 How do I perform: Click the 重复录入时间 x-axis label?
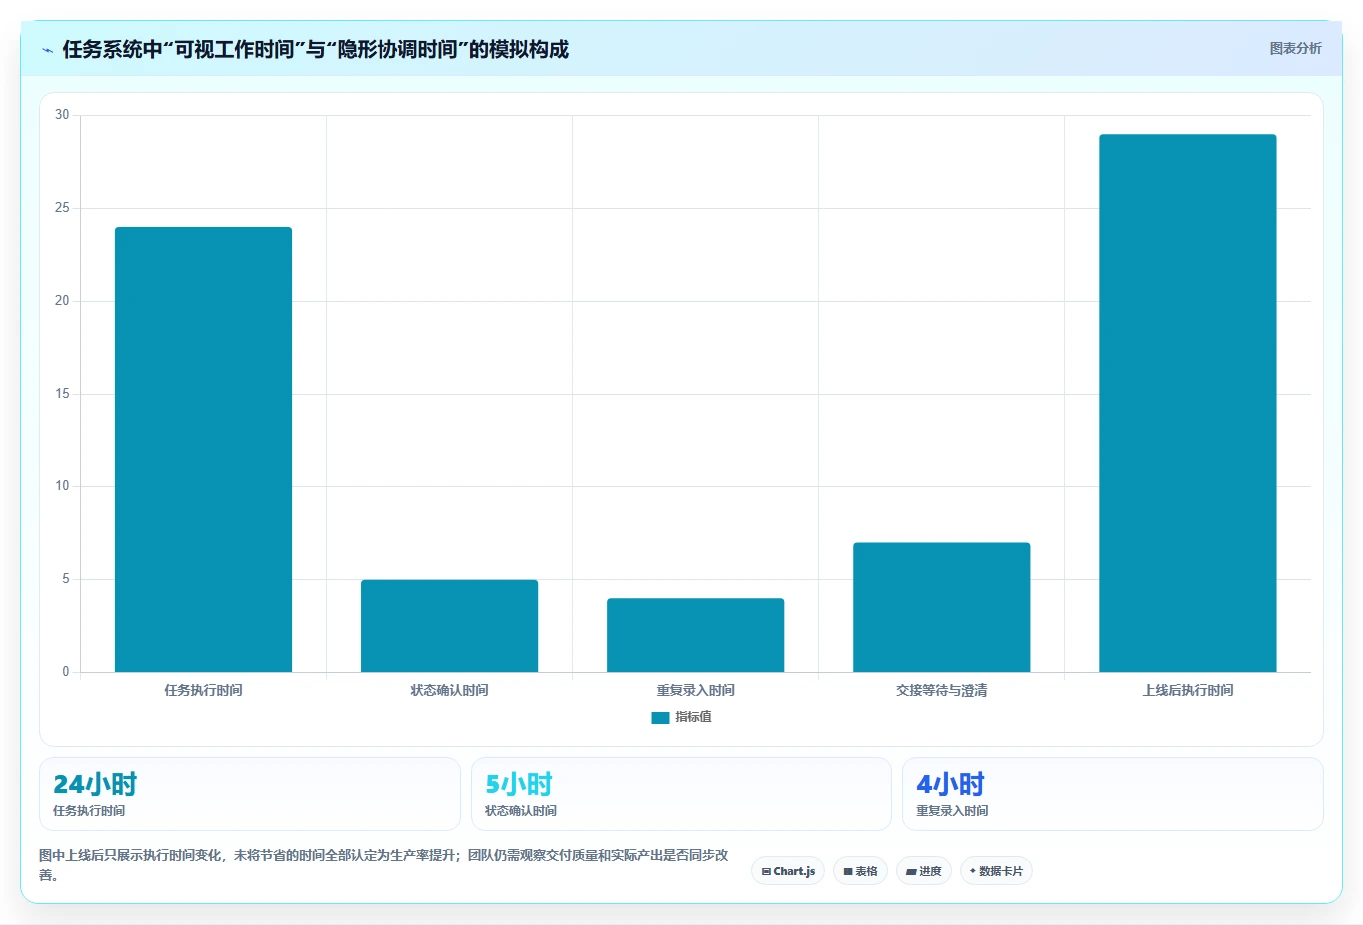[x=695, y=691]
